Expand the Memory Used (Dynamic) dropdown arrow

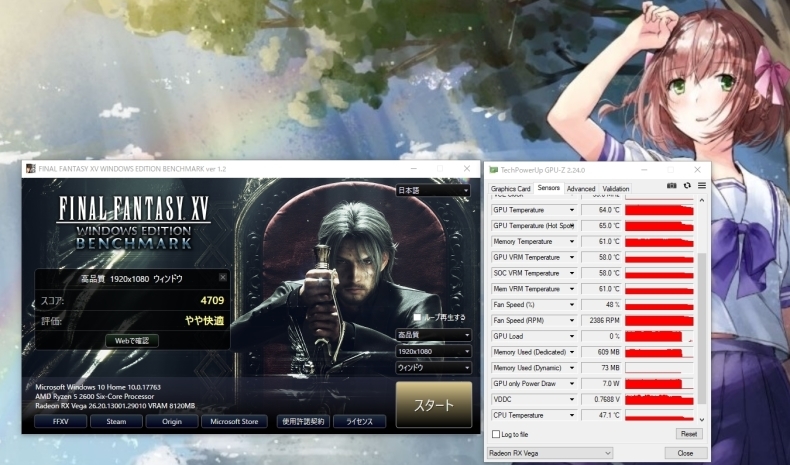tap(572, 368)
